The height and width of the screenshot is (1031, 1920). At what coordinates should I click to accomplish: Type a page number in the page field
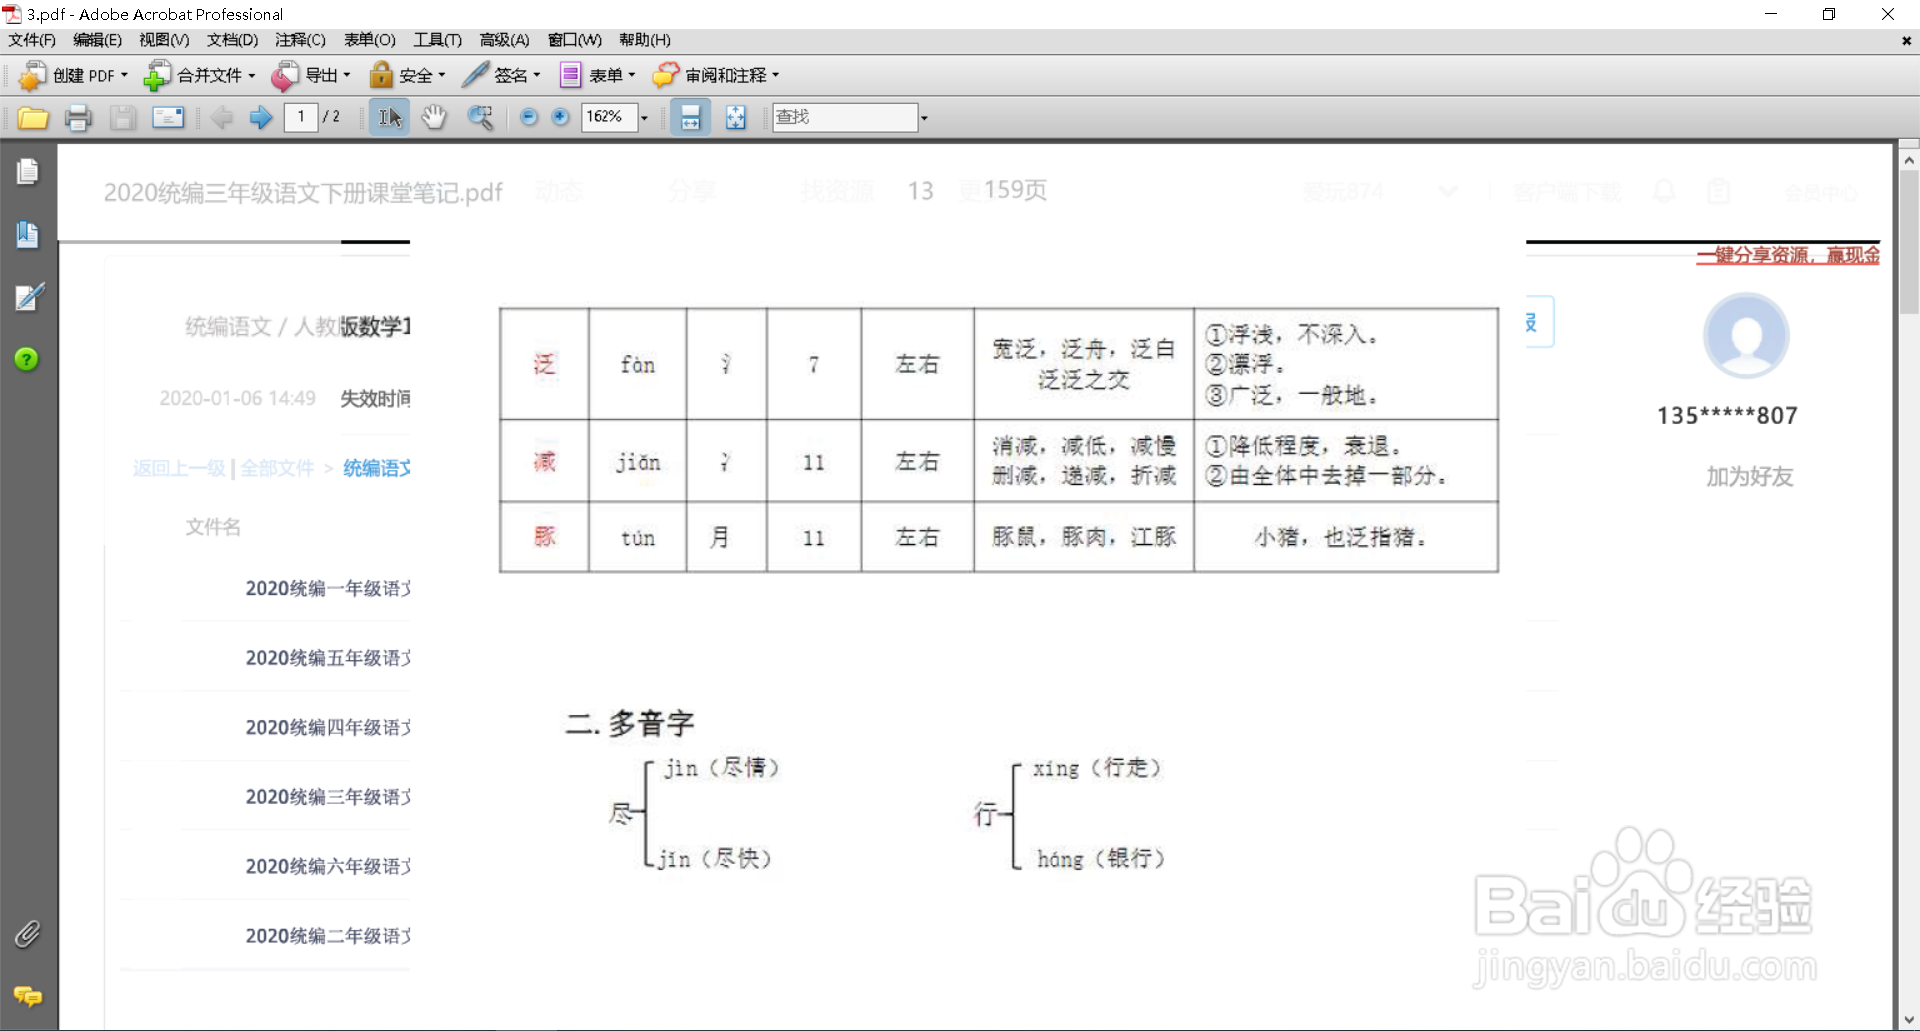pos(301,117)
